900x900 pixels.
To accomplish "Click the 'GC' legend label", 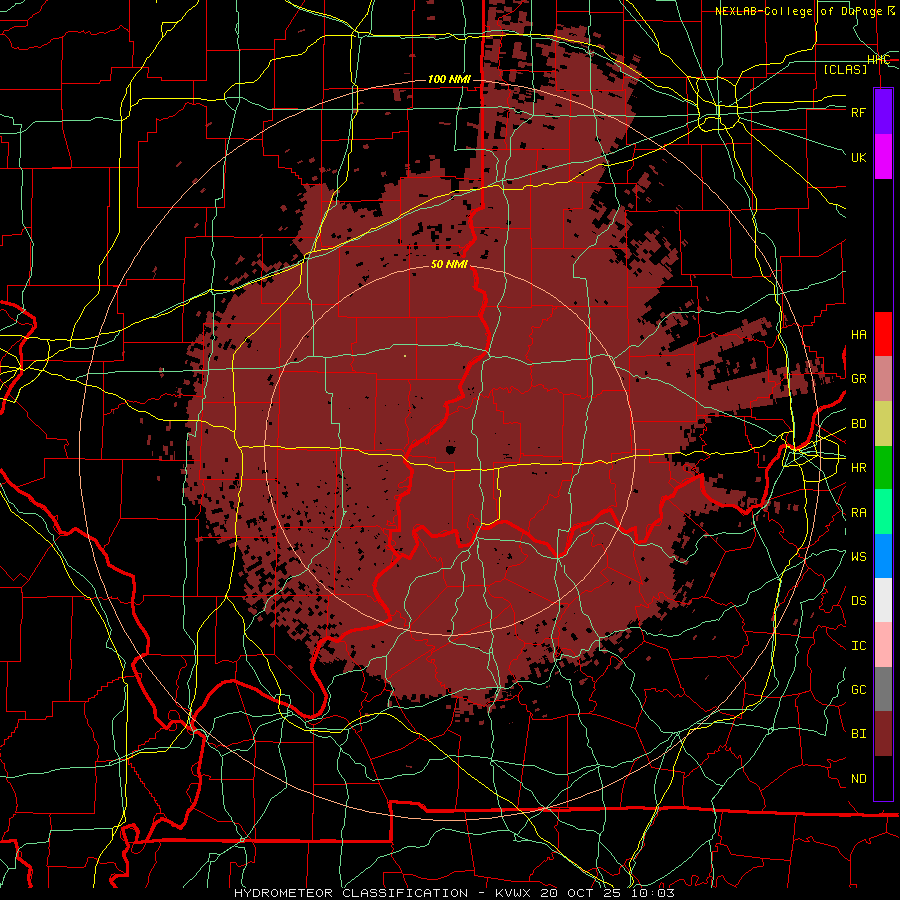I will tap(858, 690).
